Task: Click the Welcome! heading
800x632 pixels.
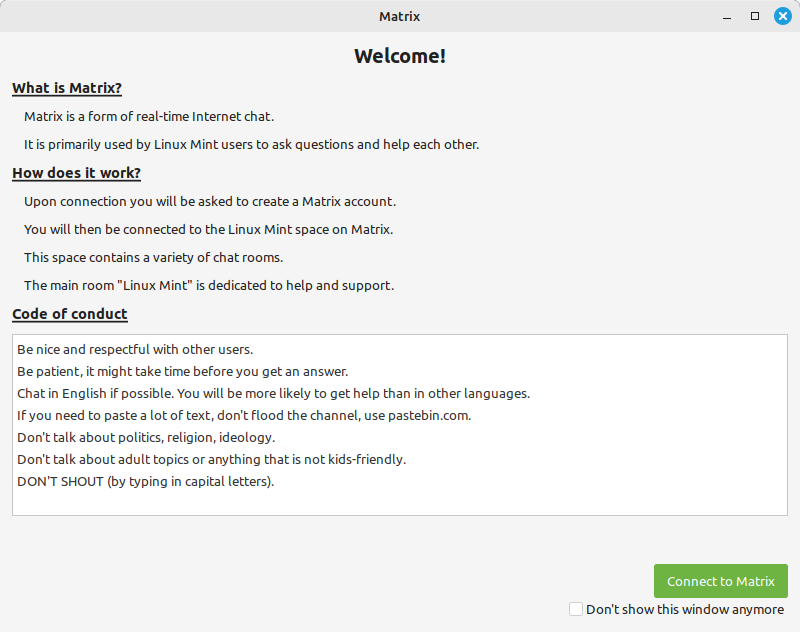Action: point(400,56)
